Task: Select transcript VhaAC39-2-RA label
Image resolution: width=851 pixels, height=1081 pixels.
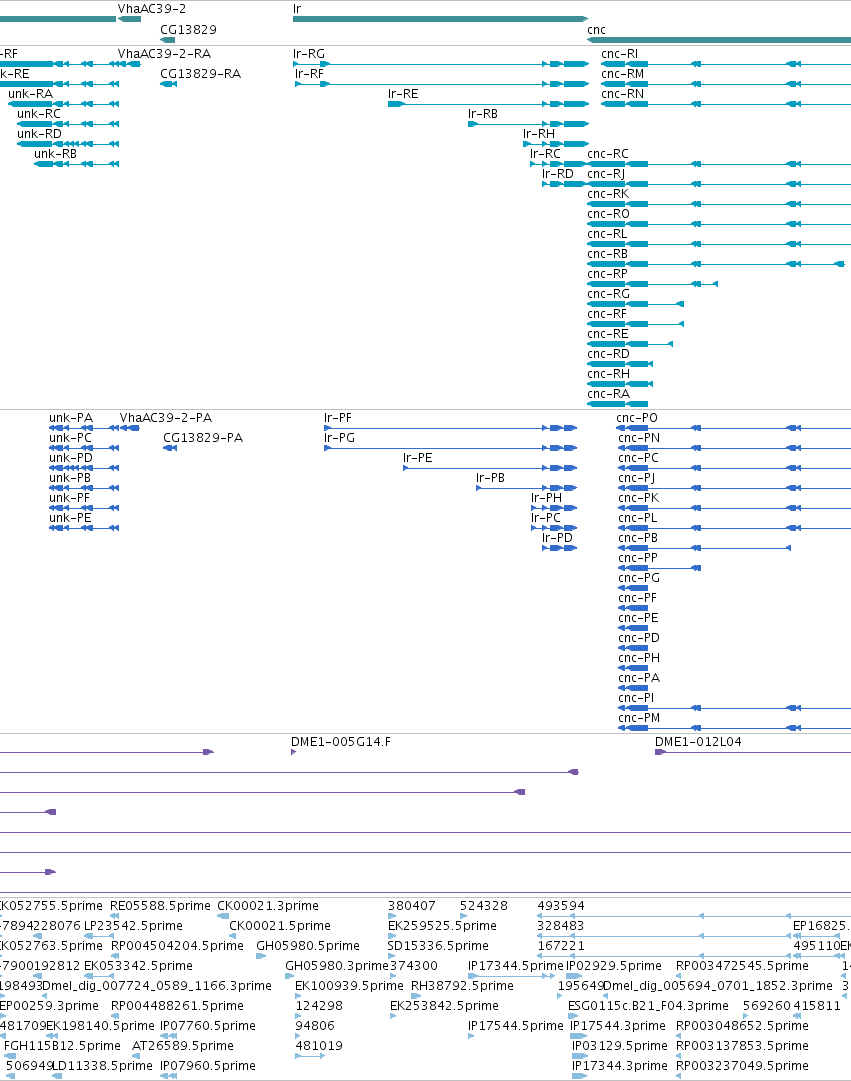Action: click(164, 54)
